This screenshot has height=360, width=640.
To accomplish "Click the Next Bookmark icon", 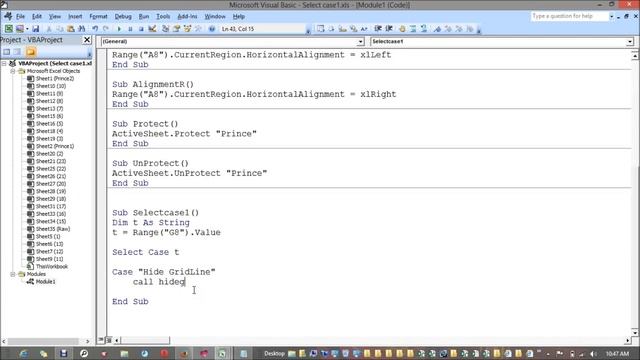I will [448, 29].
